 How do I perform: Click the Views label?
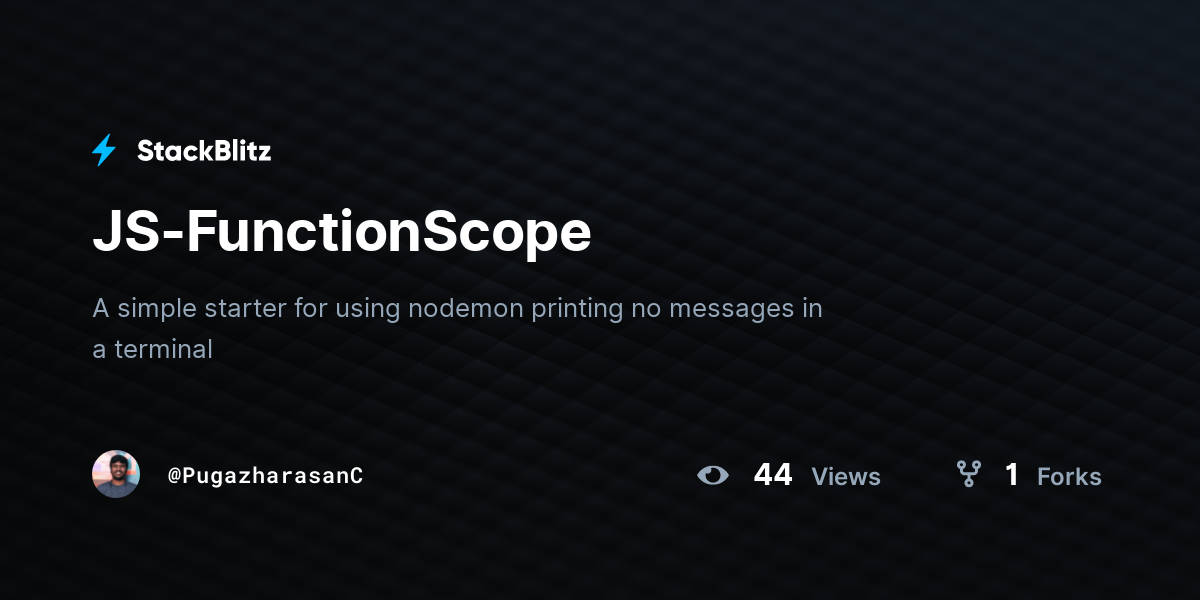pyautogui.click(x=846, y=477)
